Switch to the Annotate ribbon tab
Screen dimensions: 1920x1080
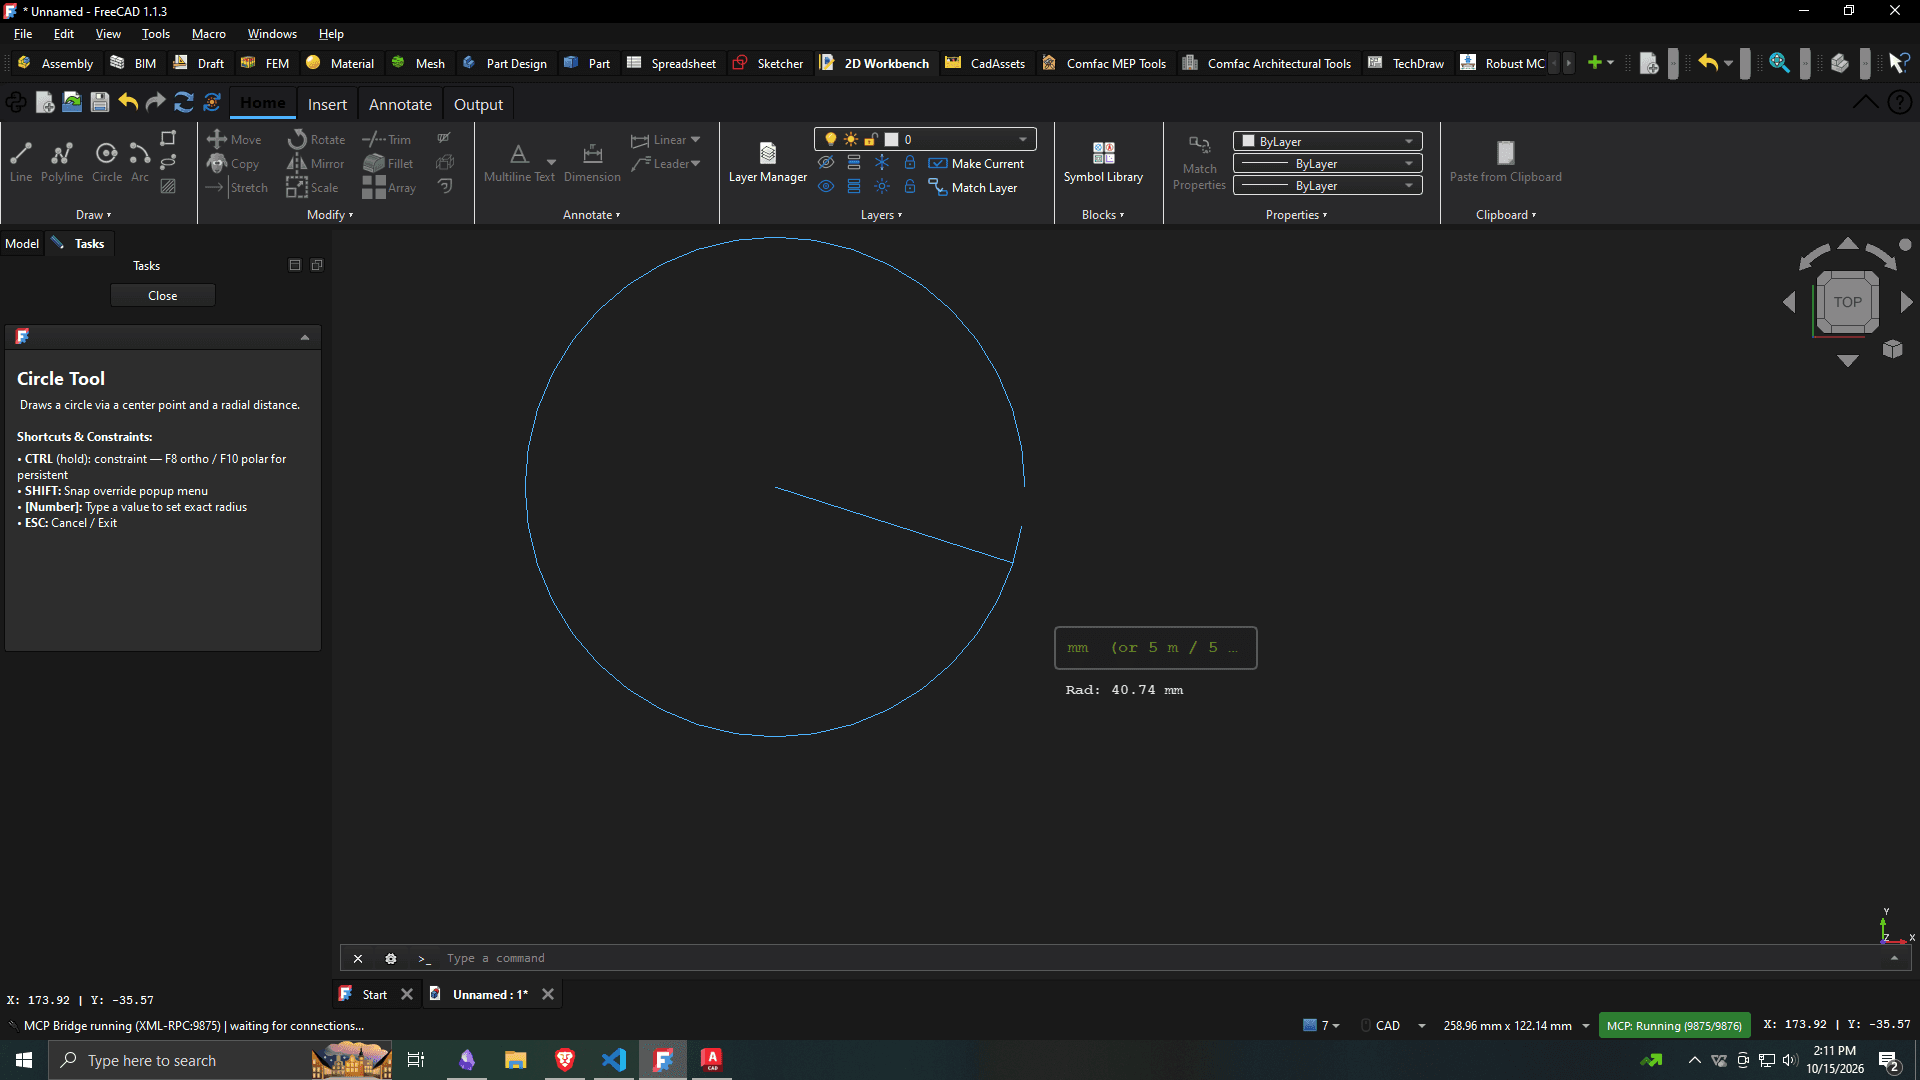point(400,104)
